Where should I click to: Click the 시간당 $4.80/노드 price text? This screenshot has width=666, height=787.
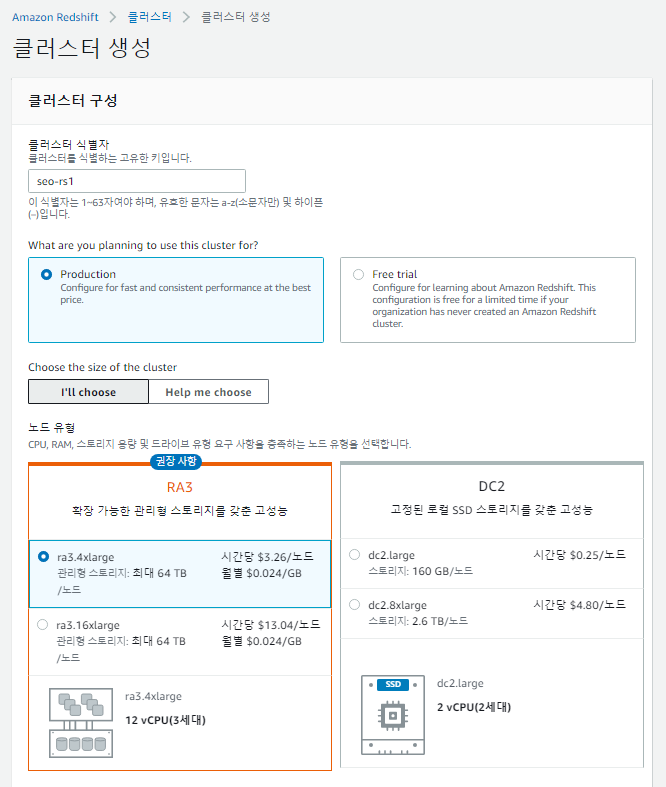[x=580, y=605]
